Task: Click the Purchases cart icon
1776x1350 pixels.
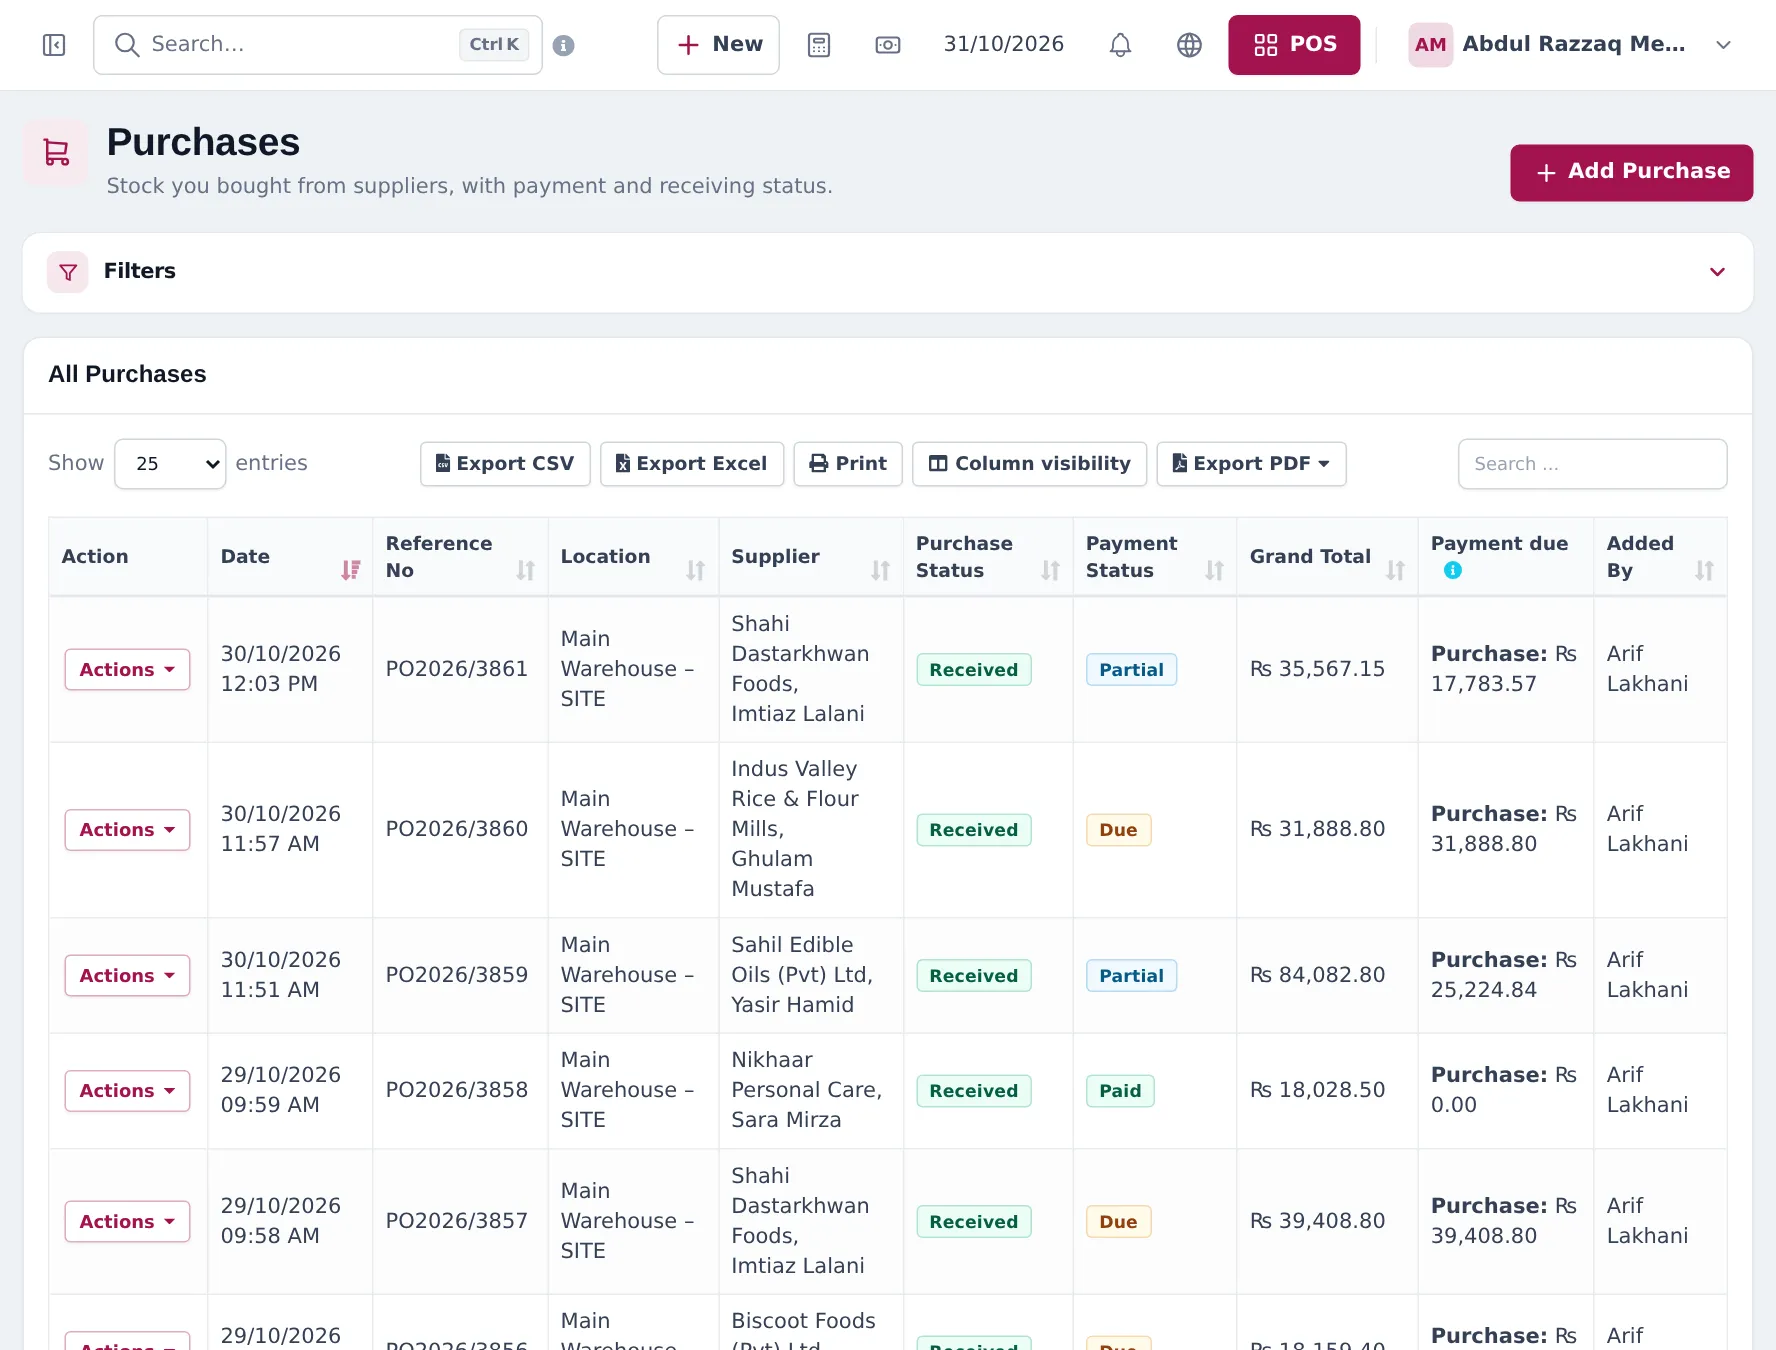Action: click(x=56, y=152)
